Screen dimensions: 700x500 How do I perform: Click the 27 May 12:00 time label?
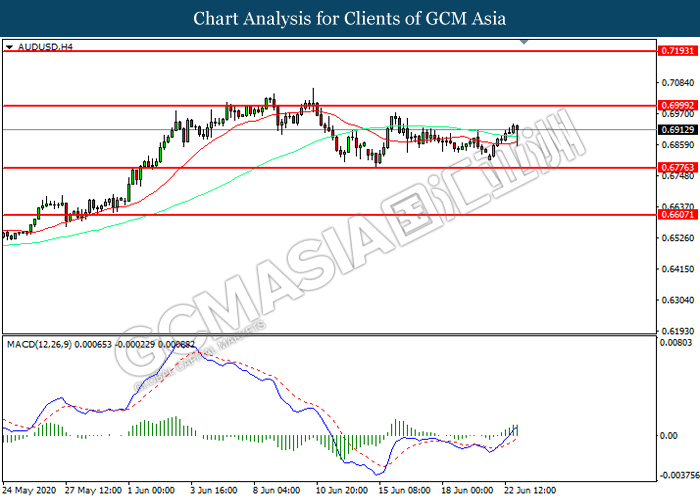click(x=93, y=491)
